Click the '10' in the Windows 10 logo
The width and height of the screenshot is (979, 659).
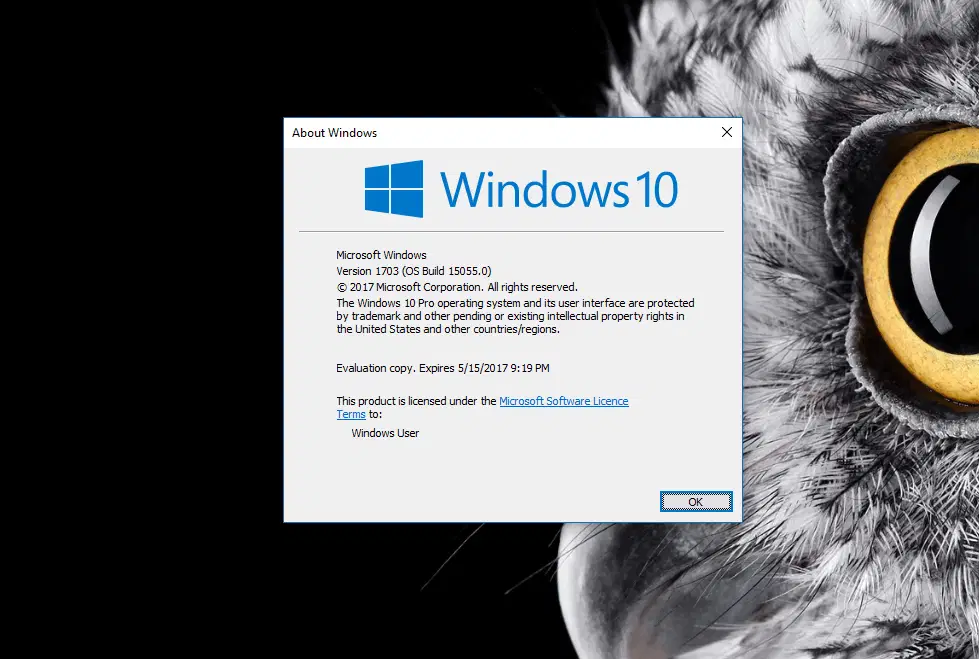coord(655,190)
